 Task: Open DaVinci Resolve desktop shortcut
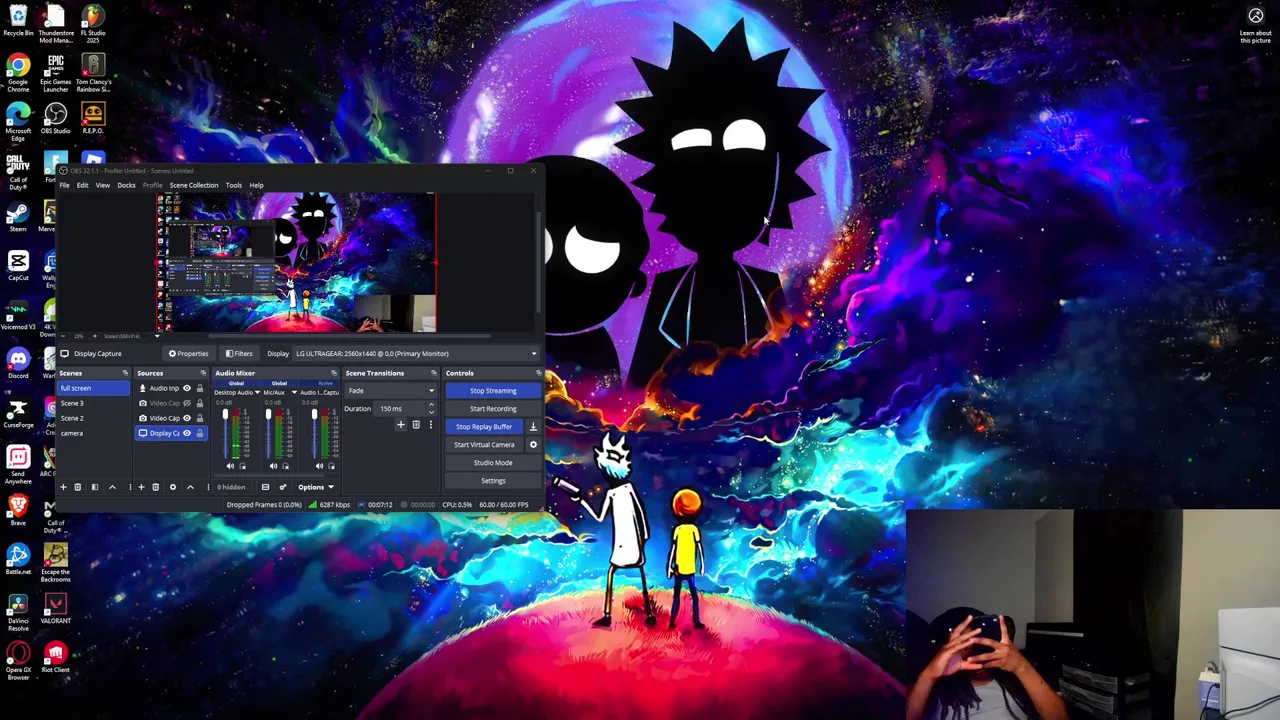(18, 613)
